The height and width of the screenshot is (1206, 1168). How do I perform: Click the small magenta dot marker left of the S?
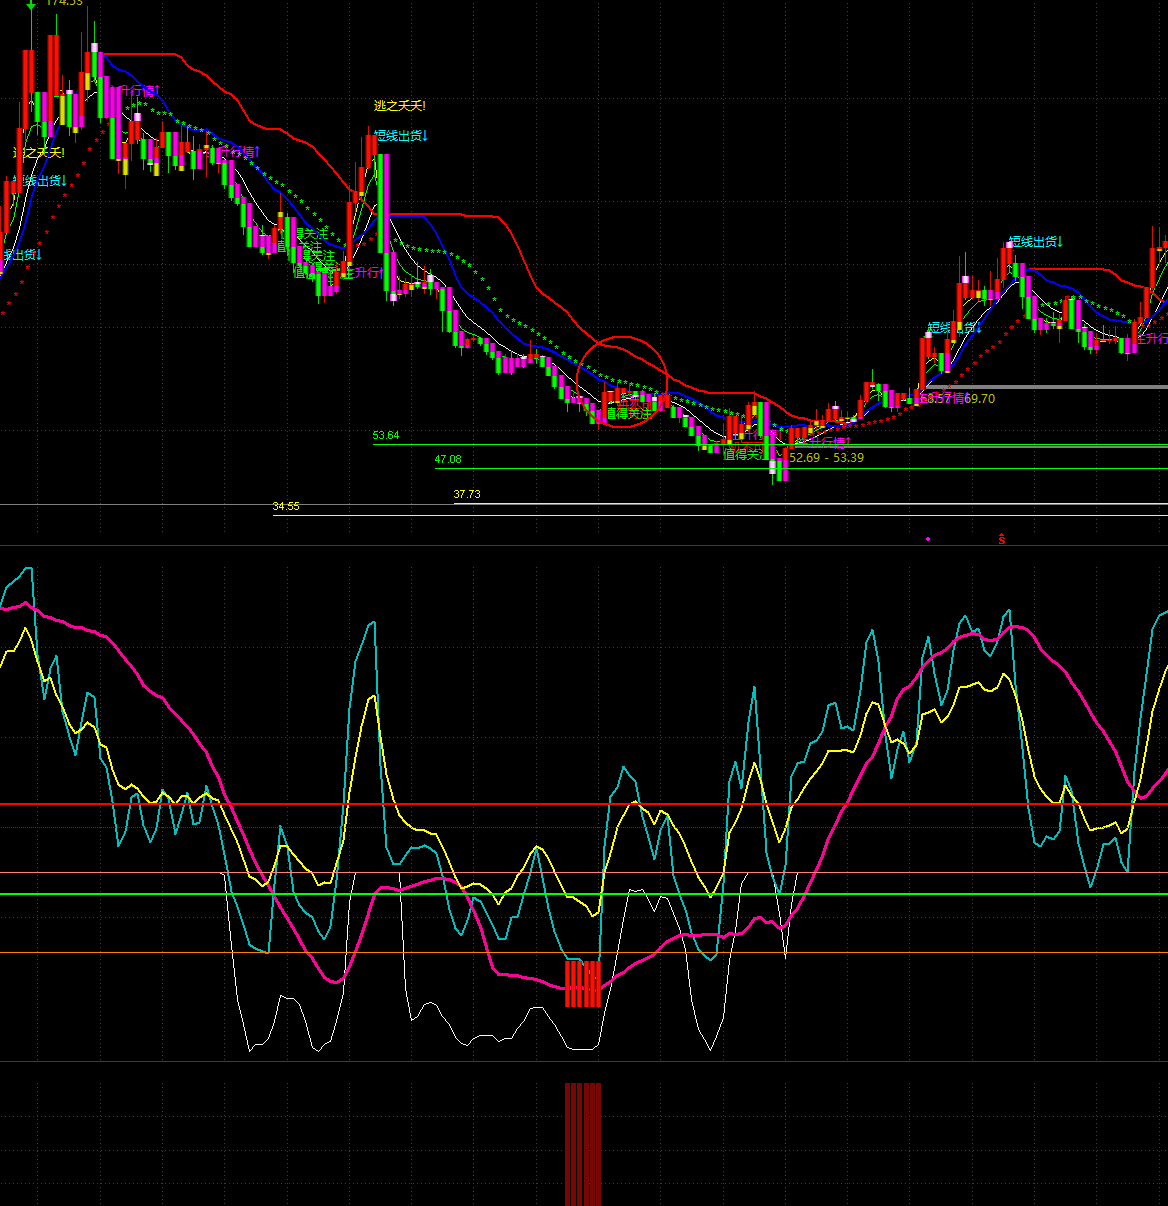[x=928, y=540]
